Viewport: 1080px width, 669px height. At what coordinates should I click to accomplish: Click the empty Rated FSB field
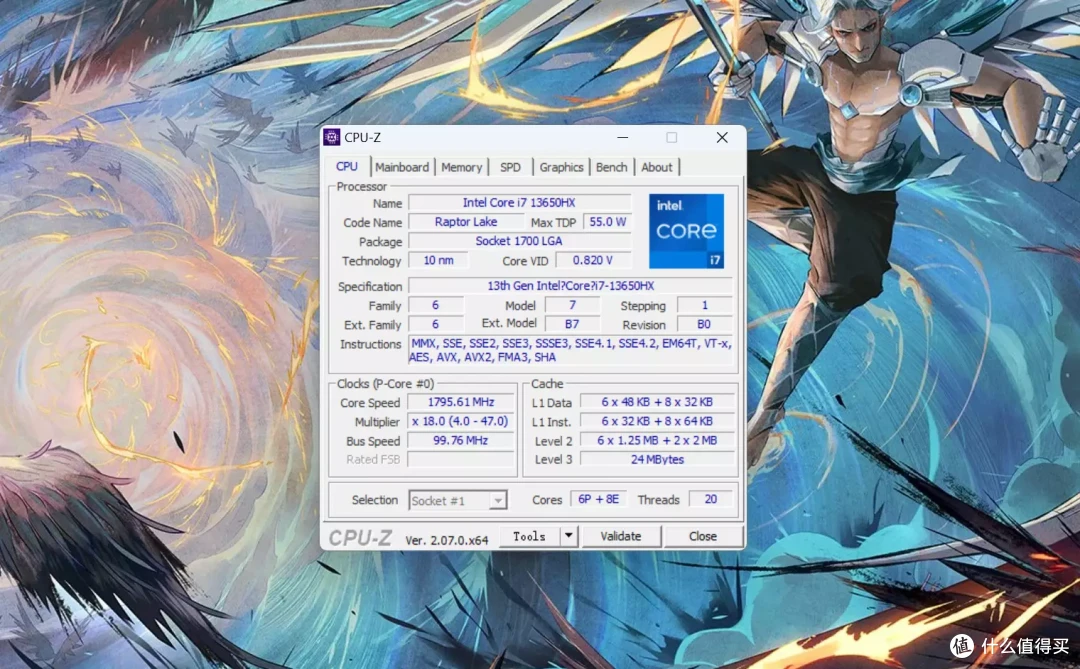pos(461,459)
